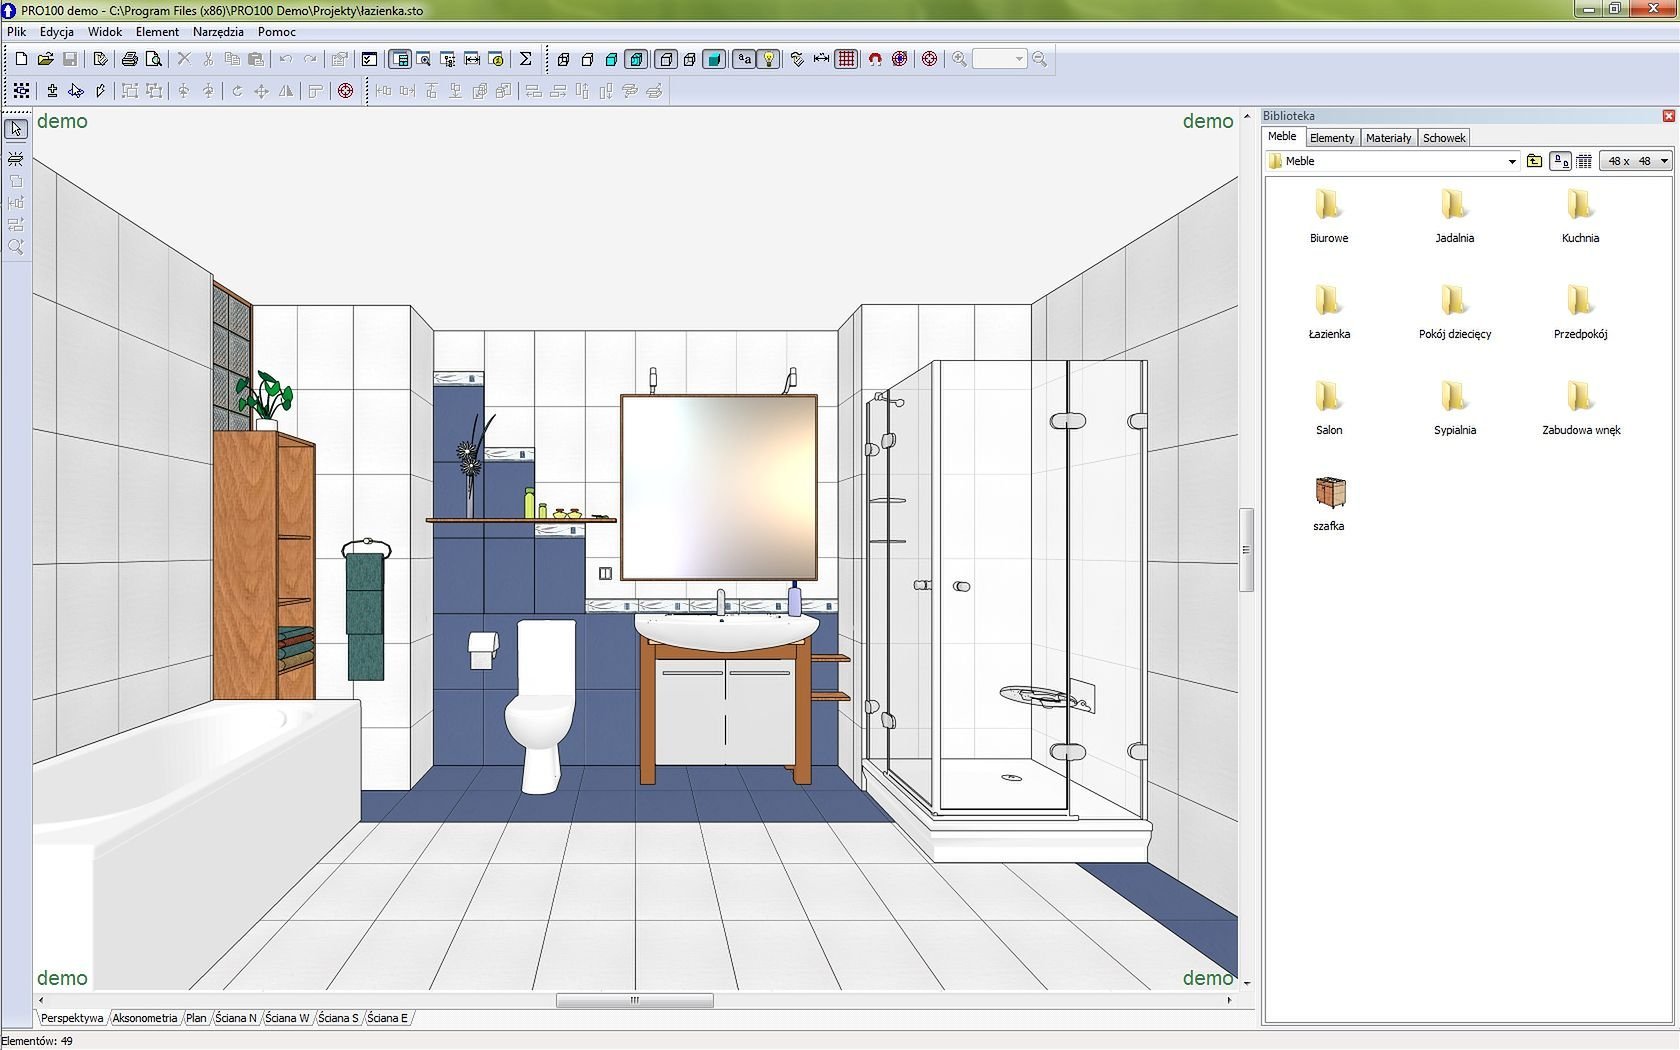Open the Meble folder dropdown
Screen dimensions: 1680x1050
point(1511,161)
